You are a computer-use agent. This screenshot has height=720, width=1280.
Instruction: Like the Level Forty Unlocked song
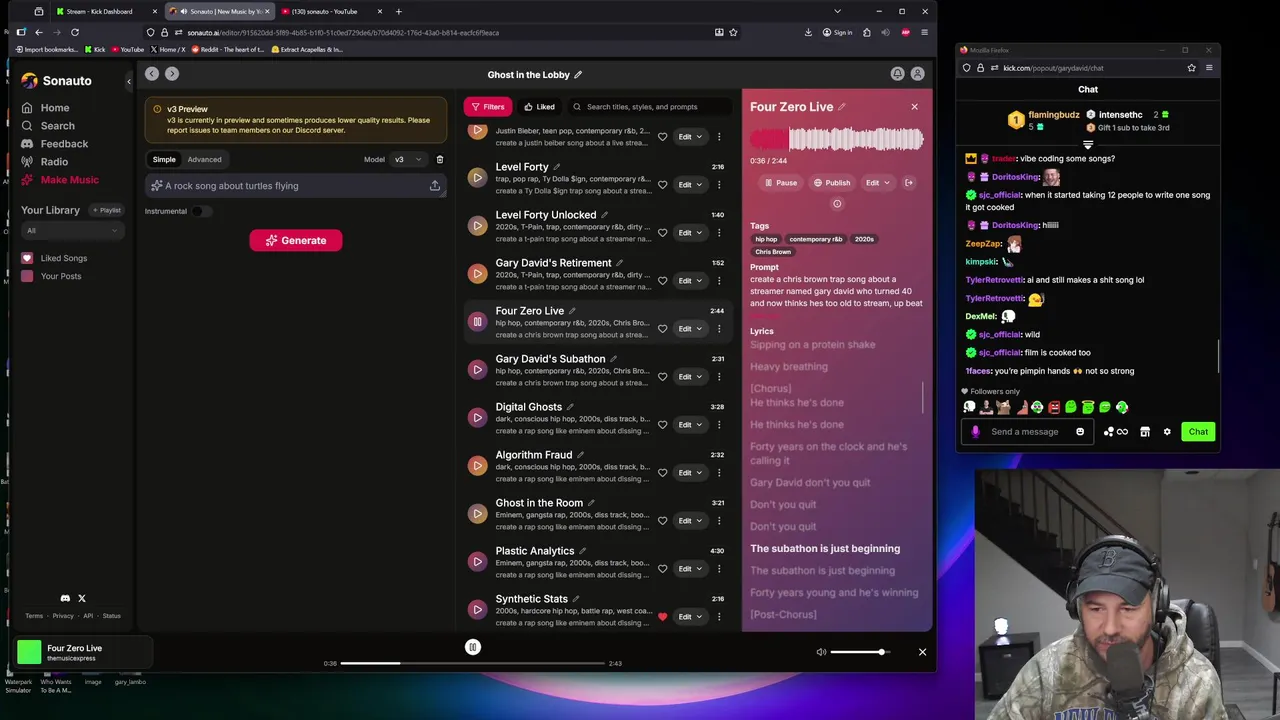[x=662, y=233]
